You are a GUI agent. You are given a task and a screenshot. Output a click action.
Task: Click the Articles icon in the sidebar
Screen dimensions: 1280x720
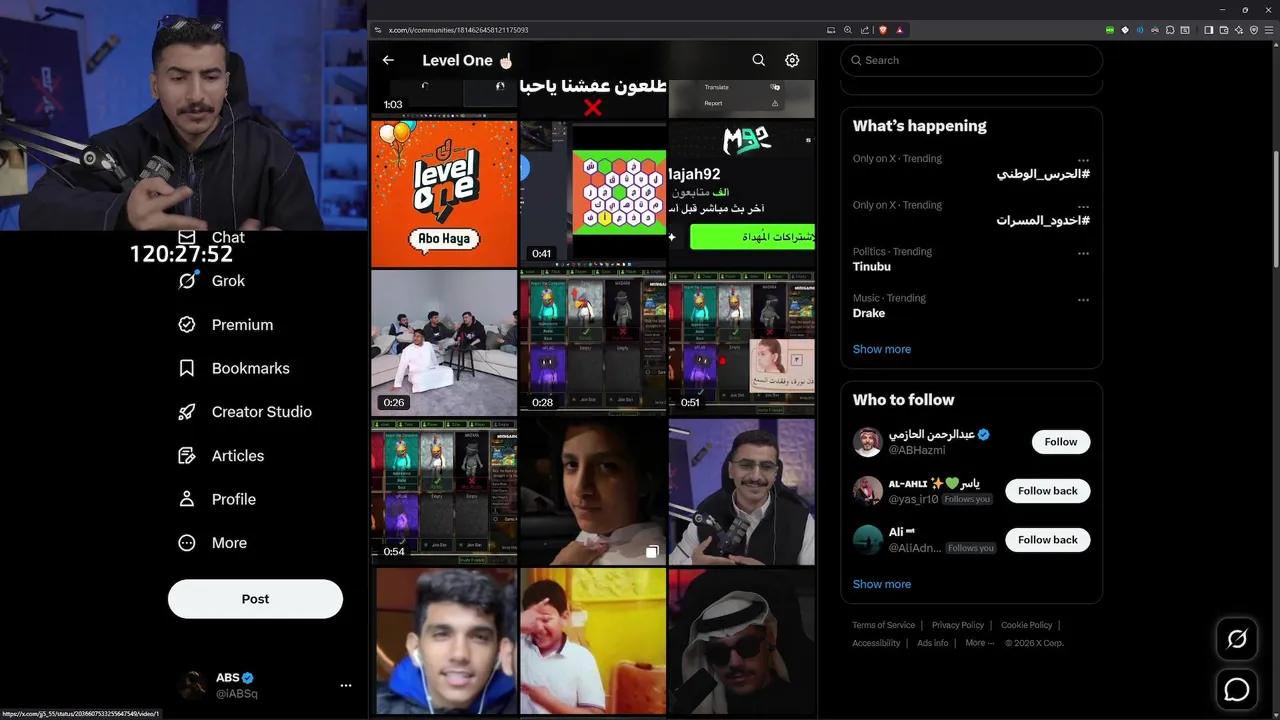(187, 456)
